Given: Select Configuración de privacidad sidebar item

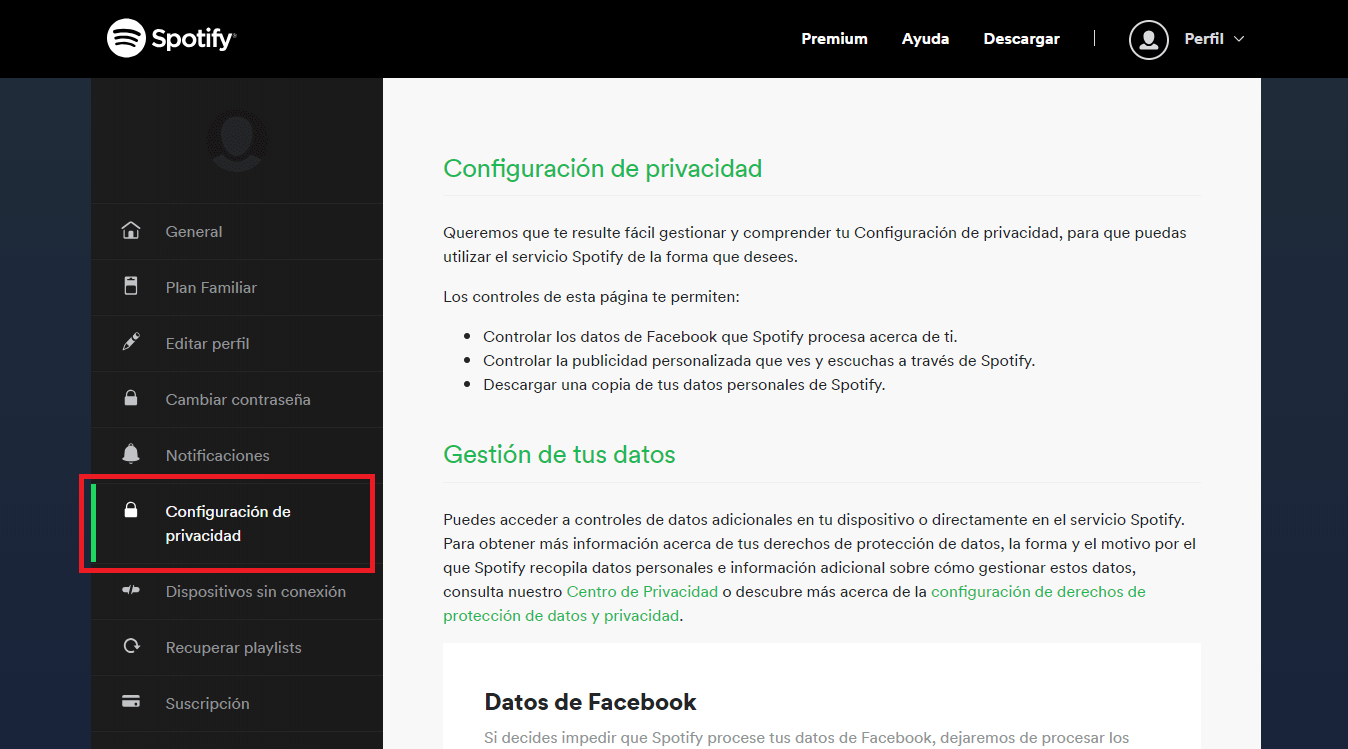Looking at the screenshot, I should click(236, 524).
